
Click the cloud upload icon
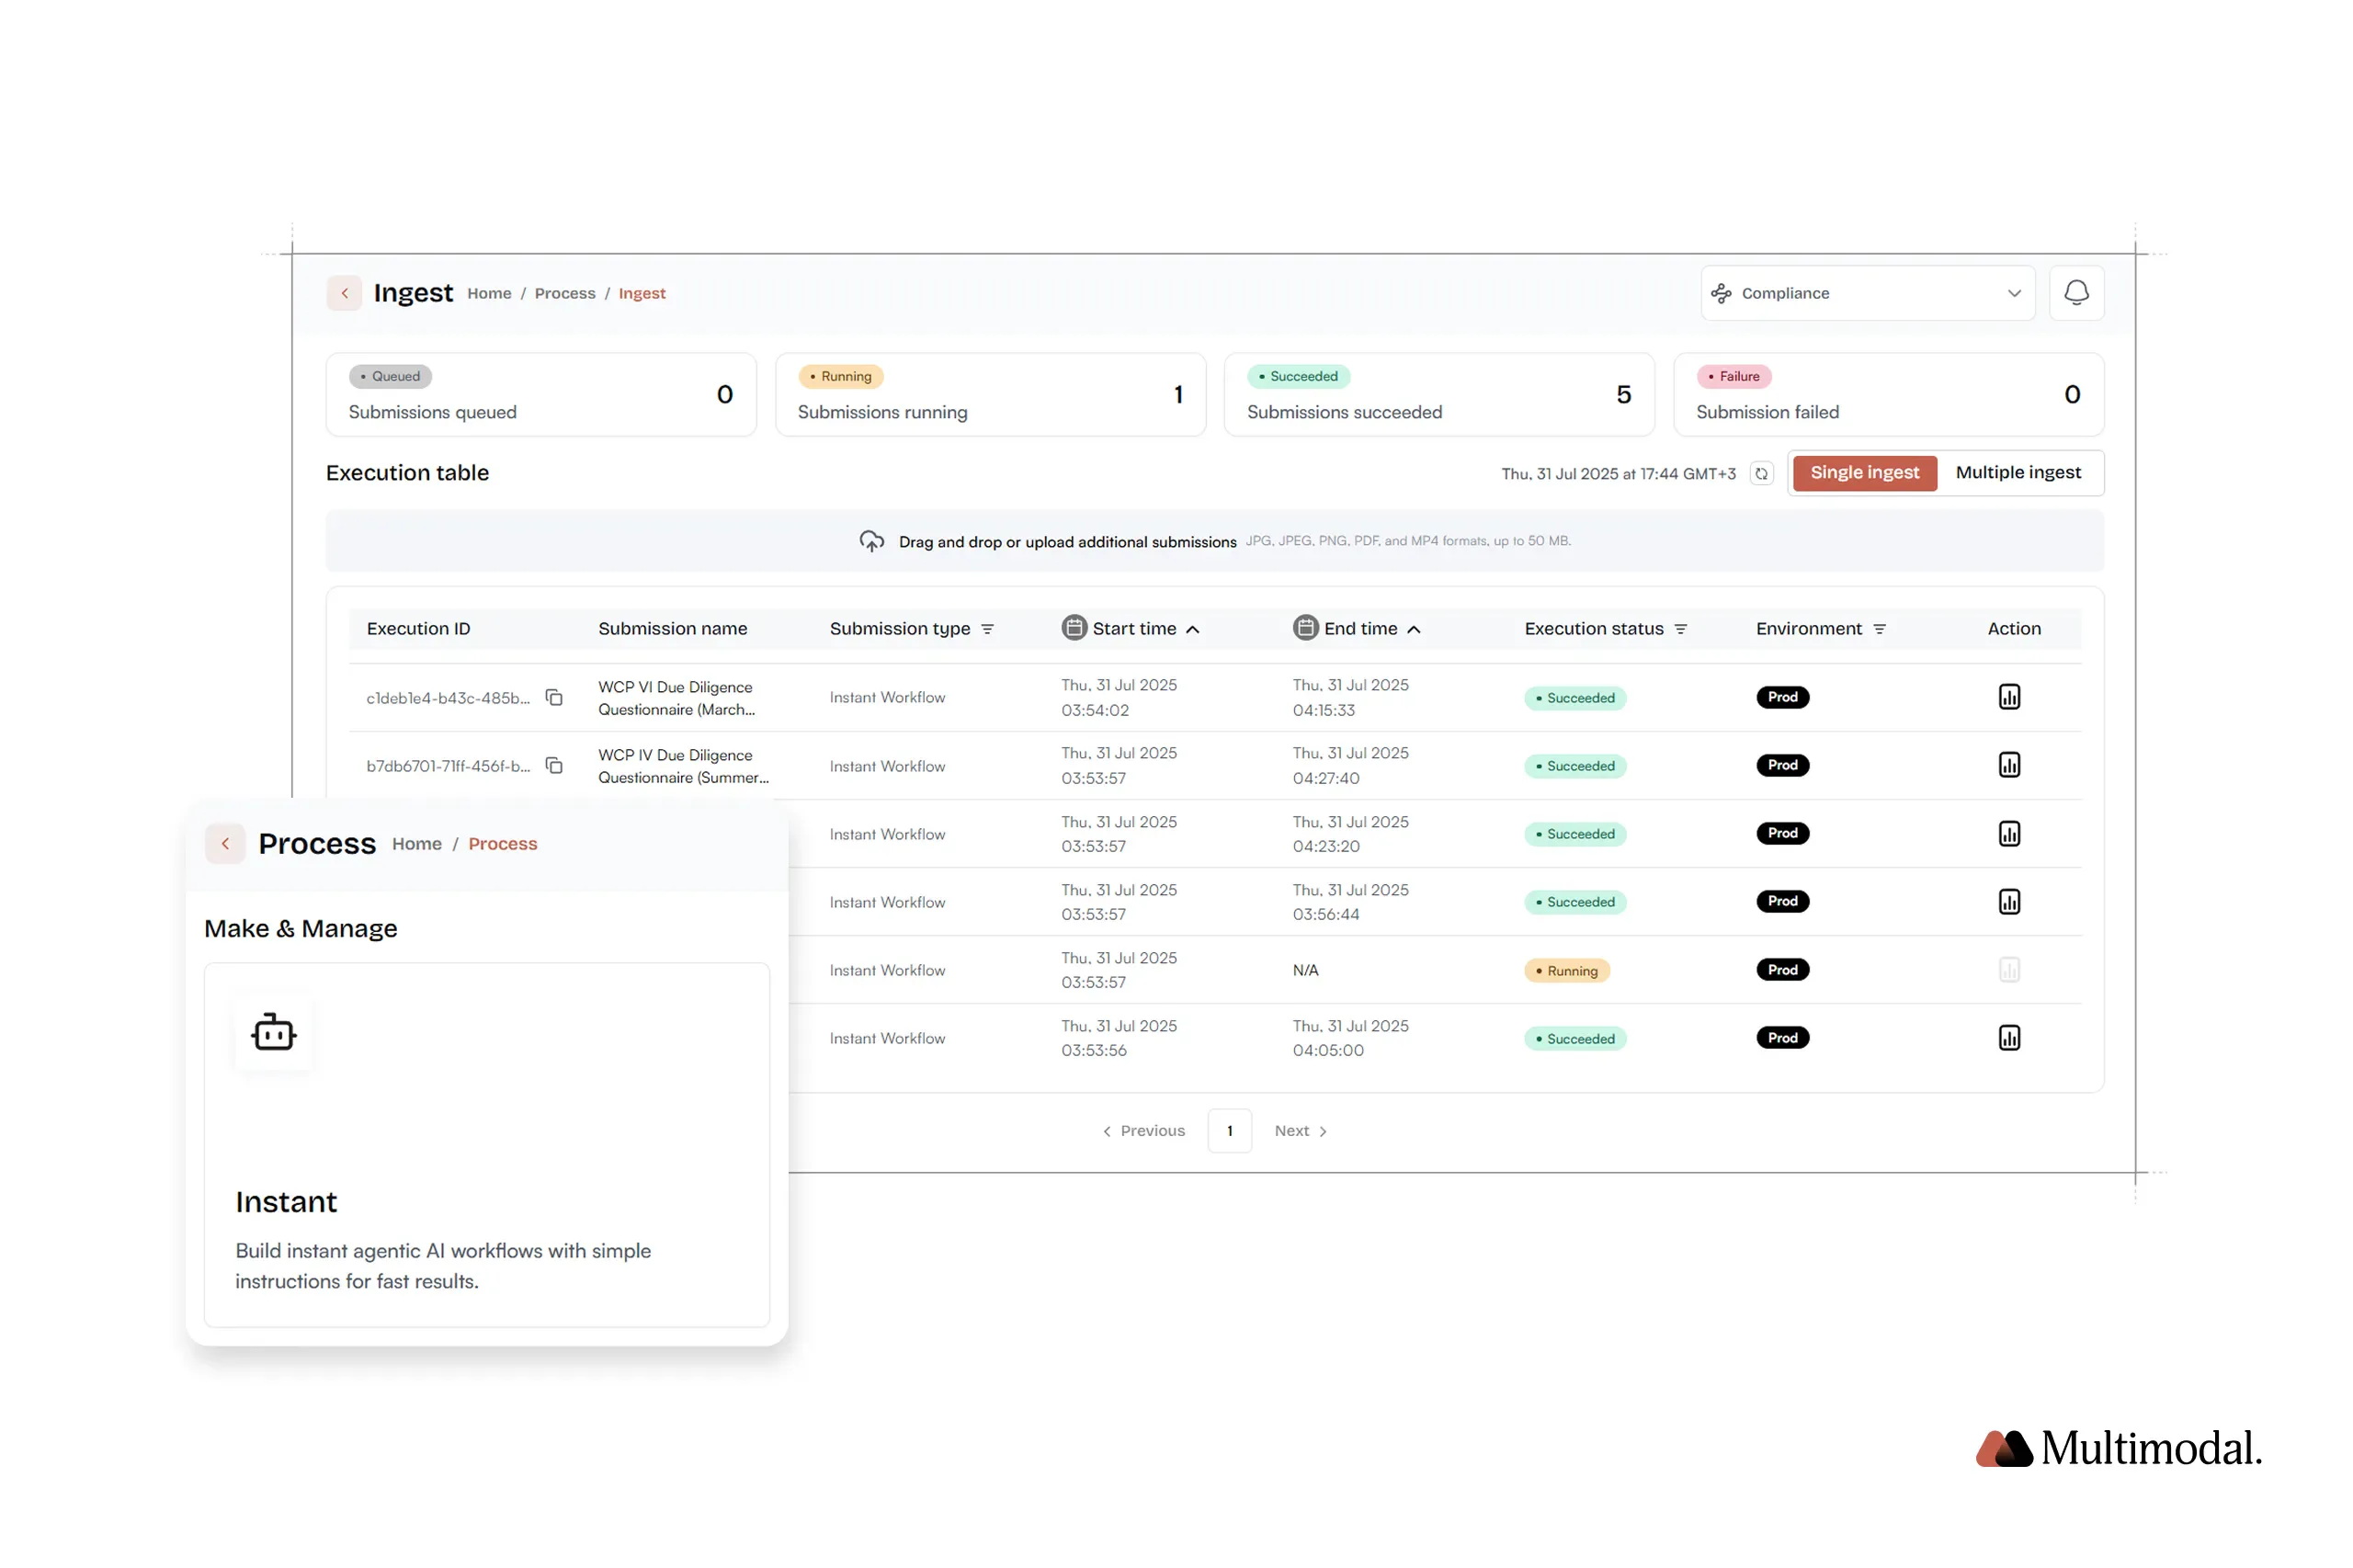871,541
